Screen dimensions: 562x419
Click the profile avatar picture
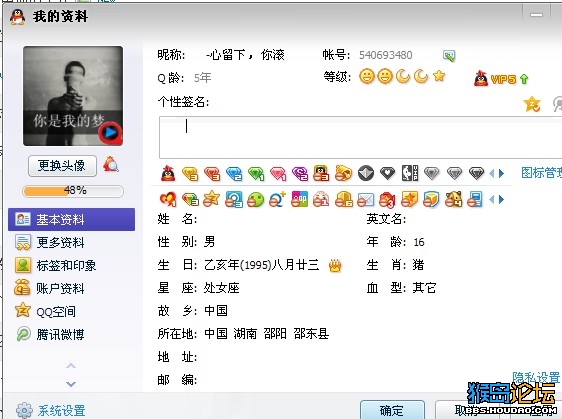click(x=73, y=96)
